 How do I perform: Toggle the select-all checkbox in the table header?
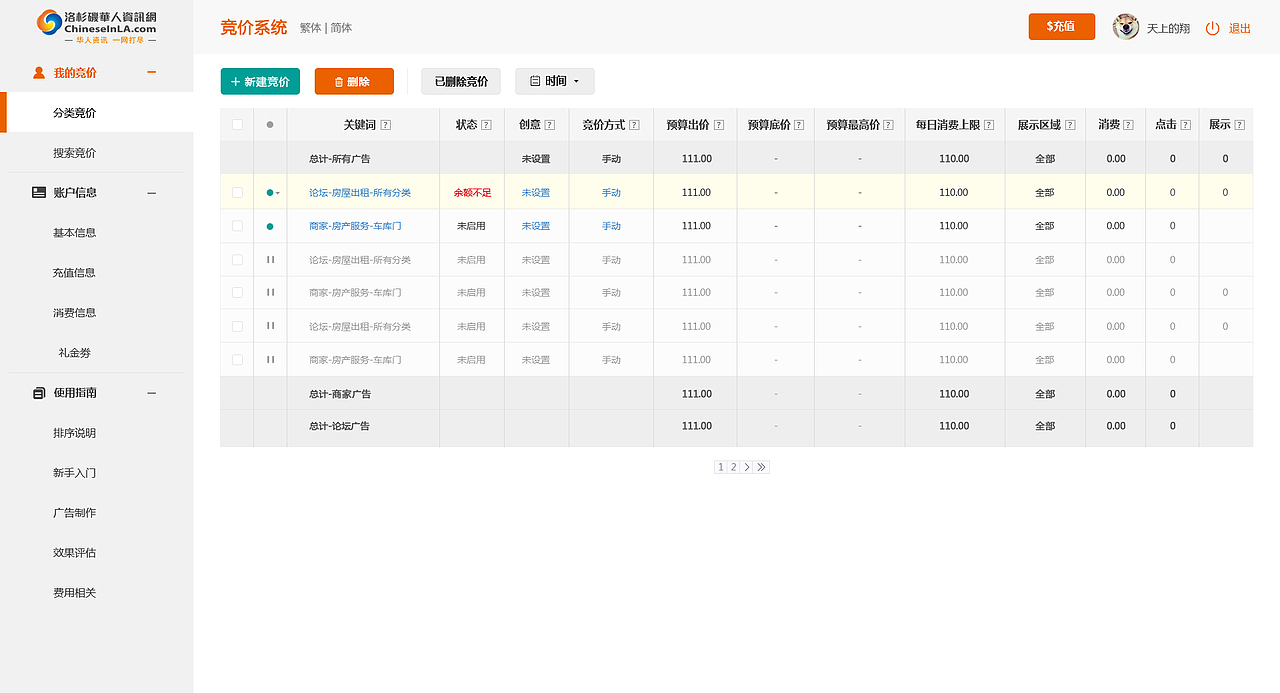coord(236,124)
